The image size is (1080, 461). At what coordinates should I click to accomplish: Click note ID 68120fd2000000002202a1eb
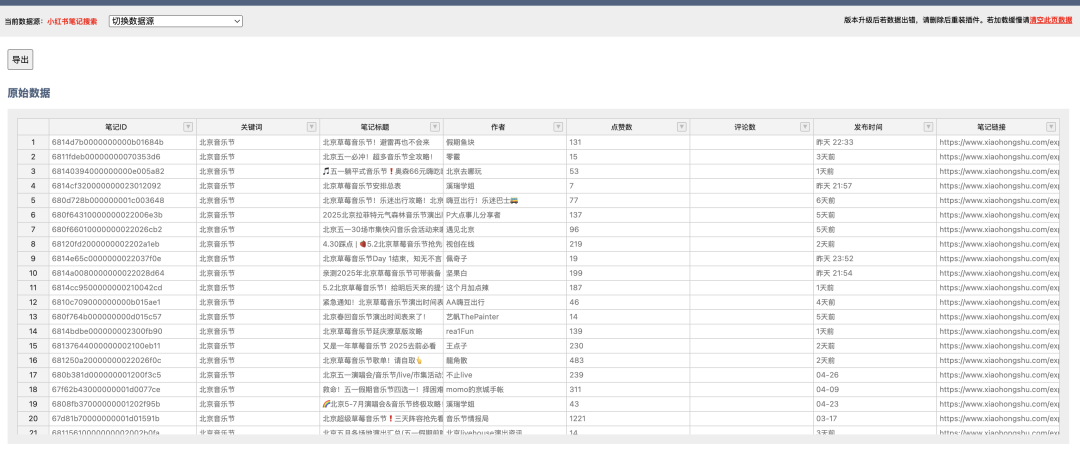tap(123, 244)
